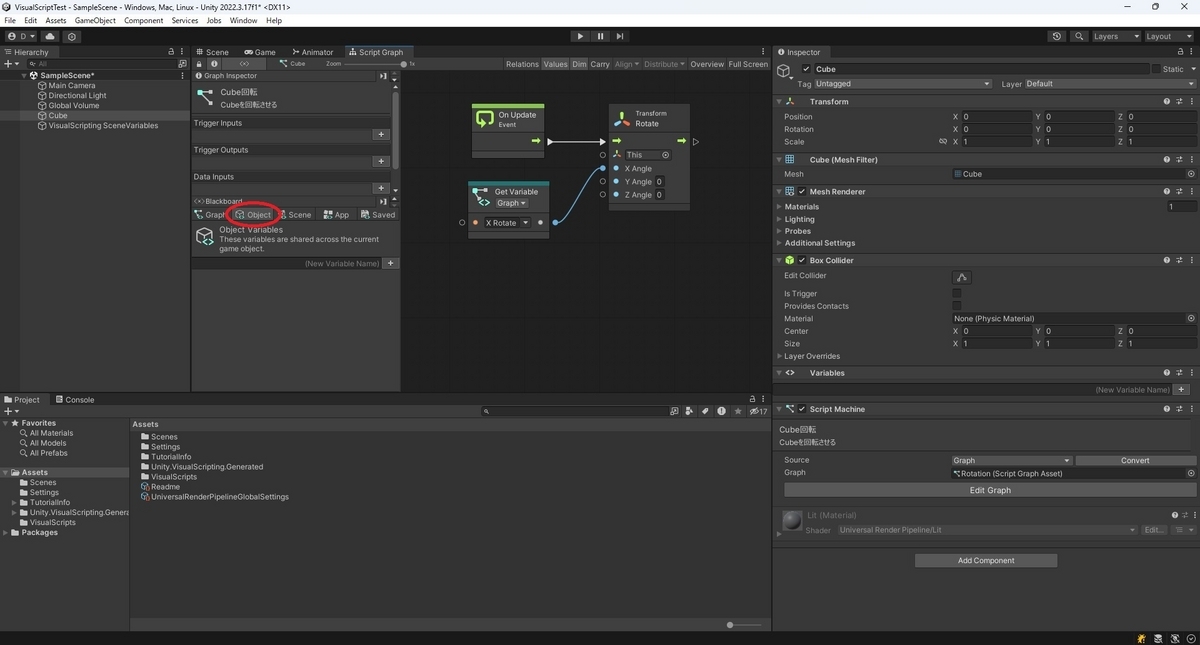Collapse the SampleScene tree in Hierarchy
Screen dimensions: 1200x645
click(x=24, y=75)
